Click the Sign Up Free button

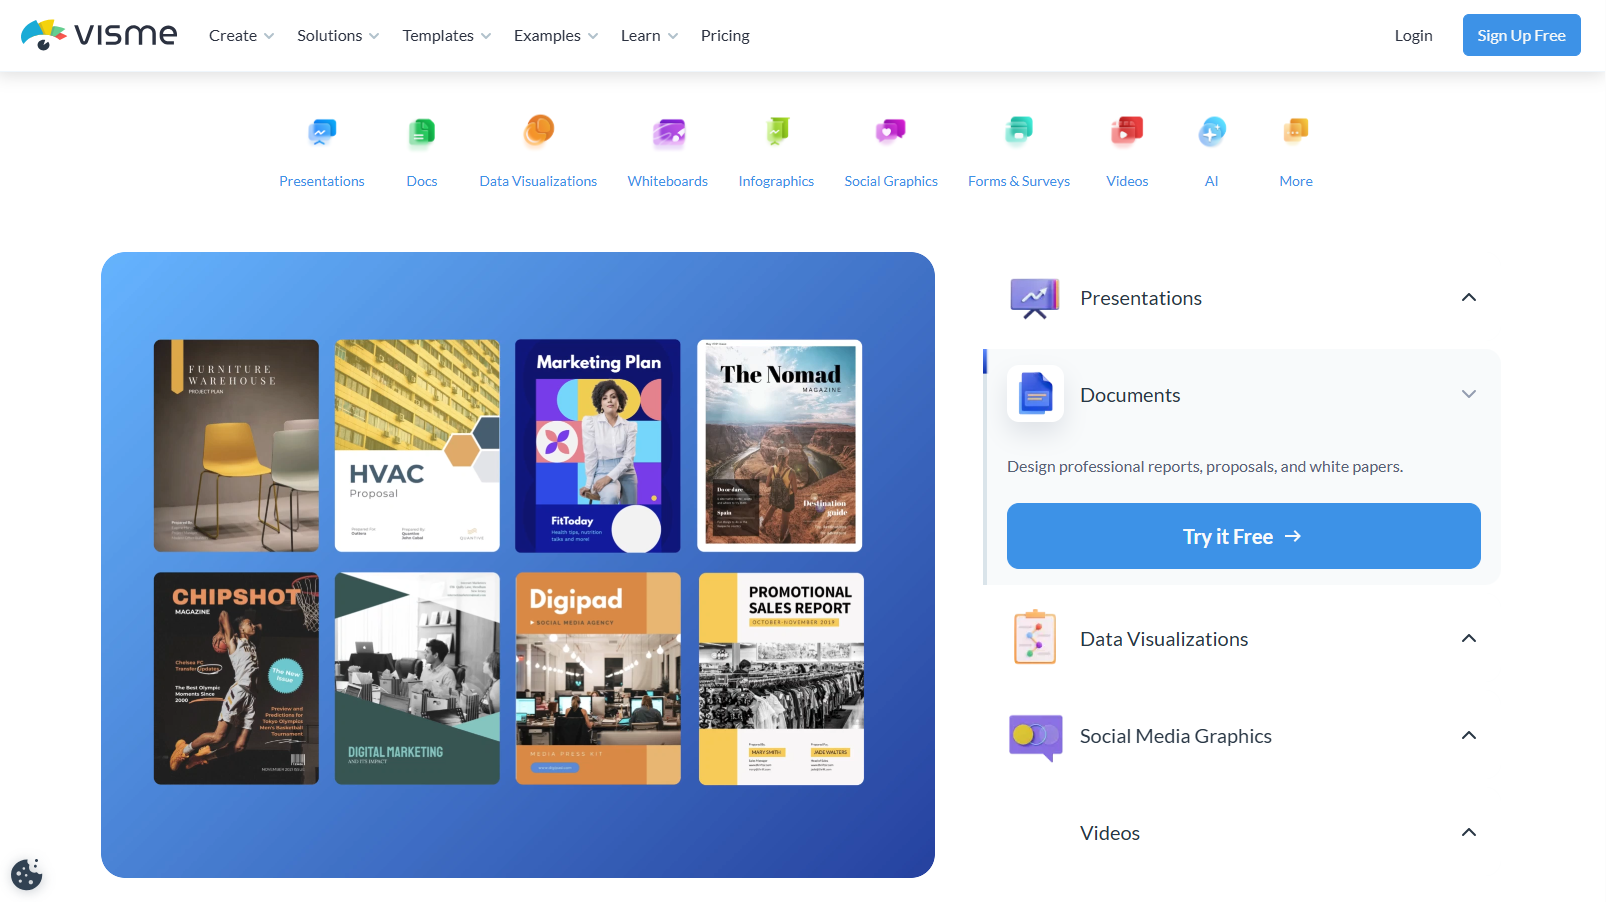(1521, 35)
